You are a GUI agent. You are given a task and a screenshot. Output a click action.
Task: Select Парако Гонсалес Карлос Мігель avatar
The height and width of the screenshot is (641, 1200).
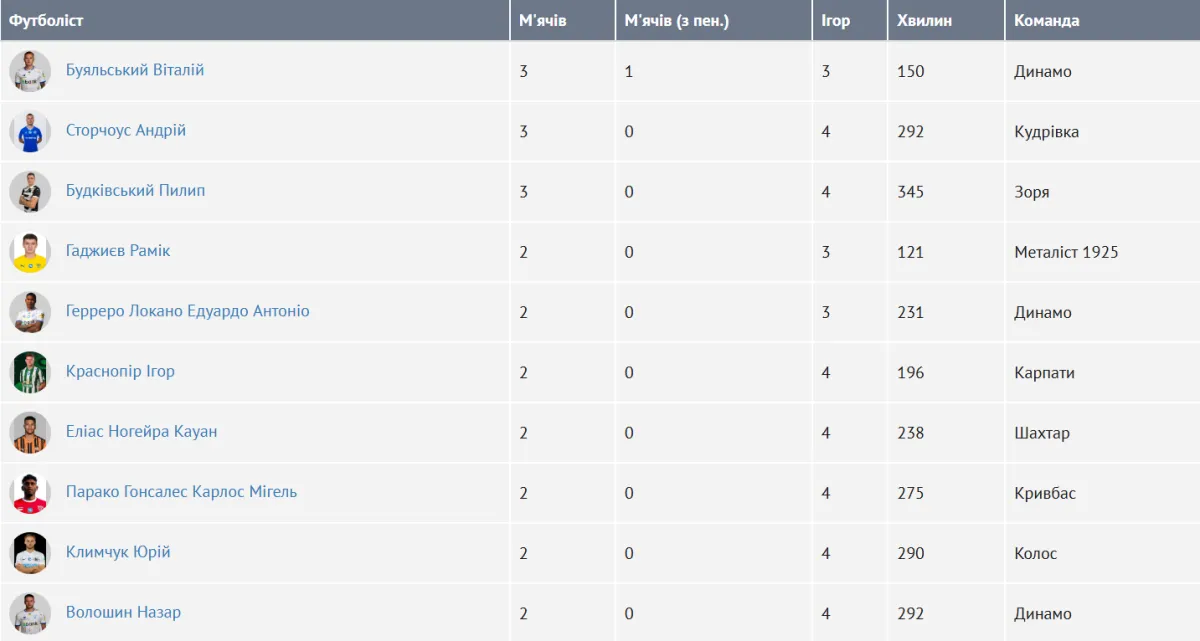pyautogui.click(x=30, y=493)
